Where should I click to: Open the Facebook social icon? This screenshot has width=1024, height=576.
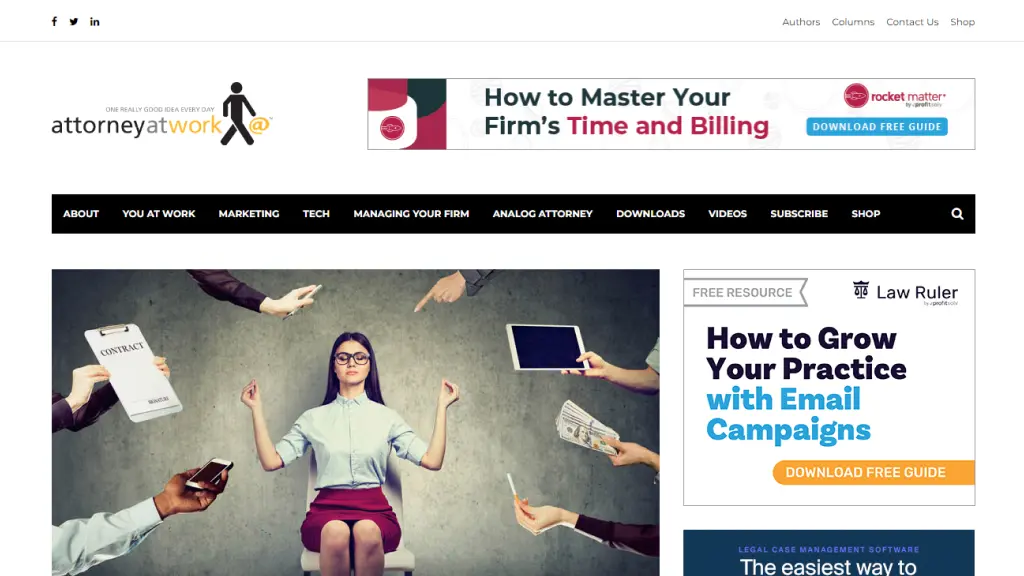coord(54,22)
